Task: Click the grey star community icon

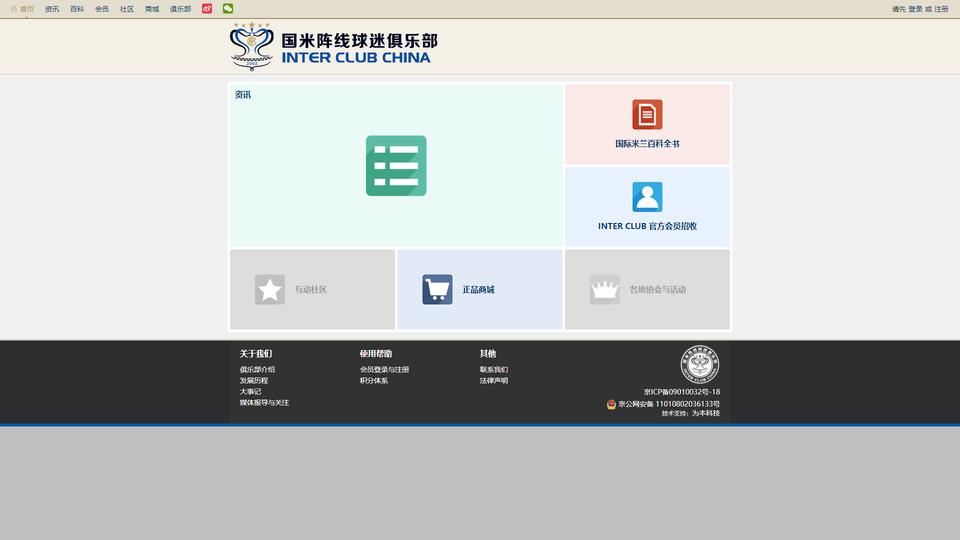Action: (270, 290)
